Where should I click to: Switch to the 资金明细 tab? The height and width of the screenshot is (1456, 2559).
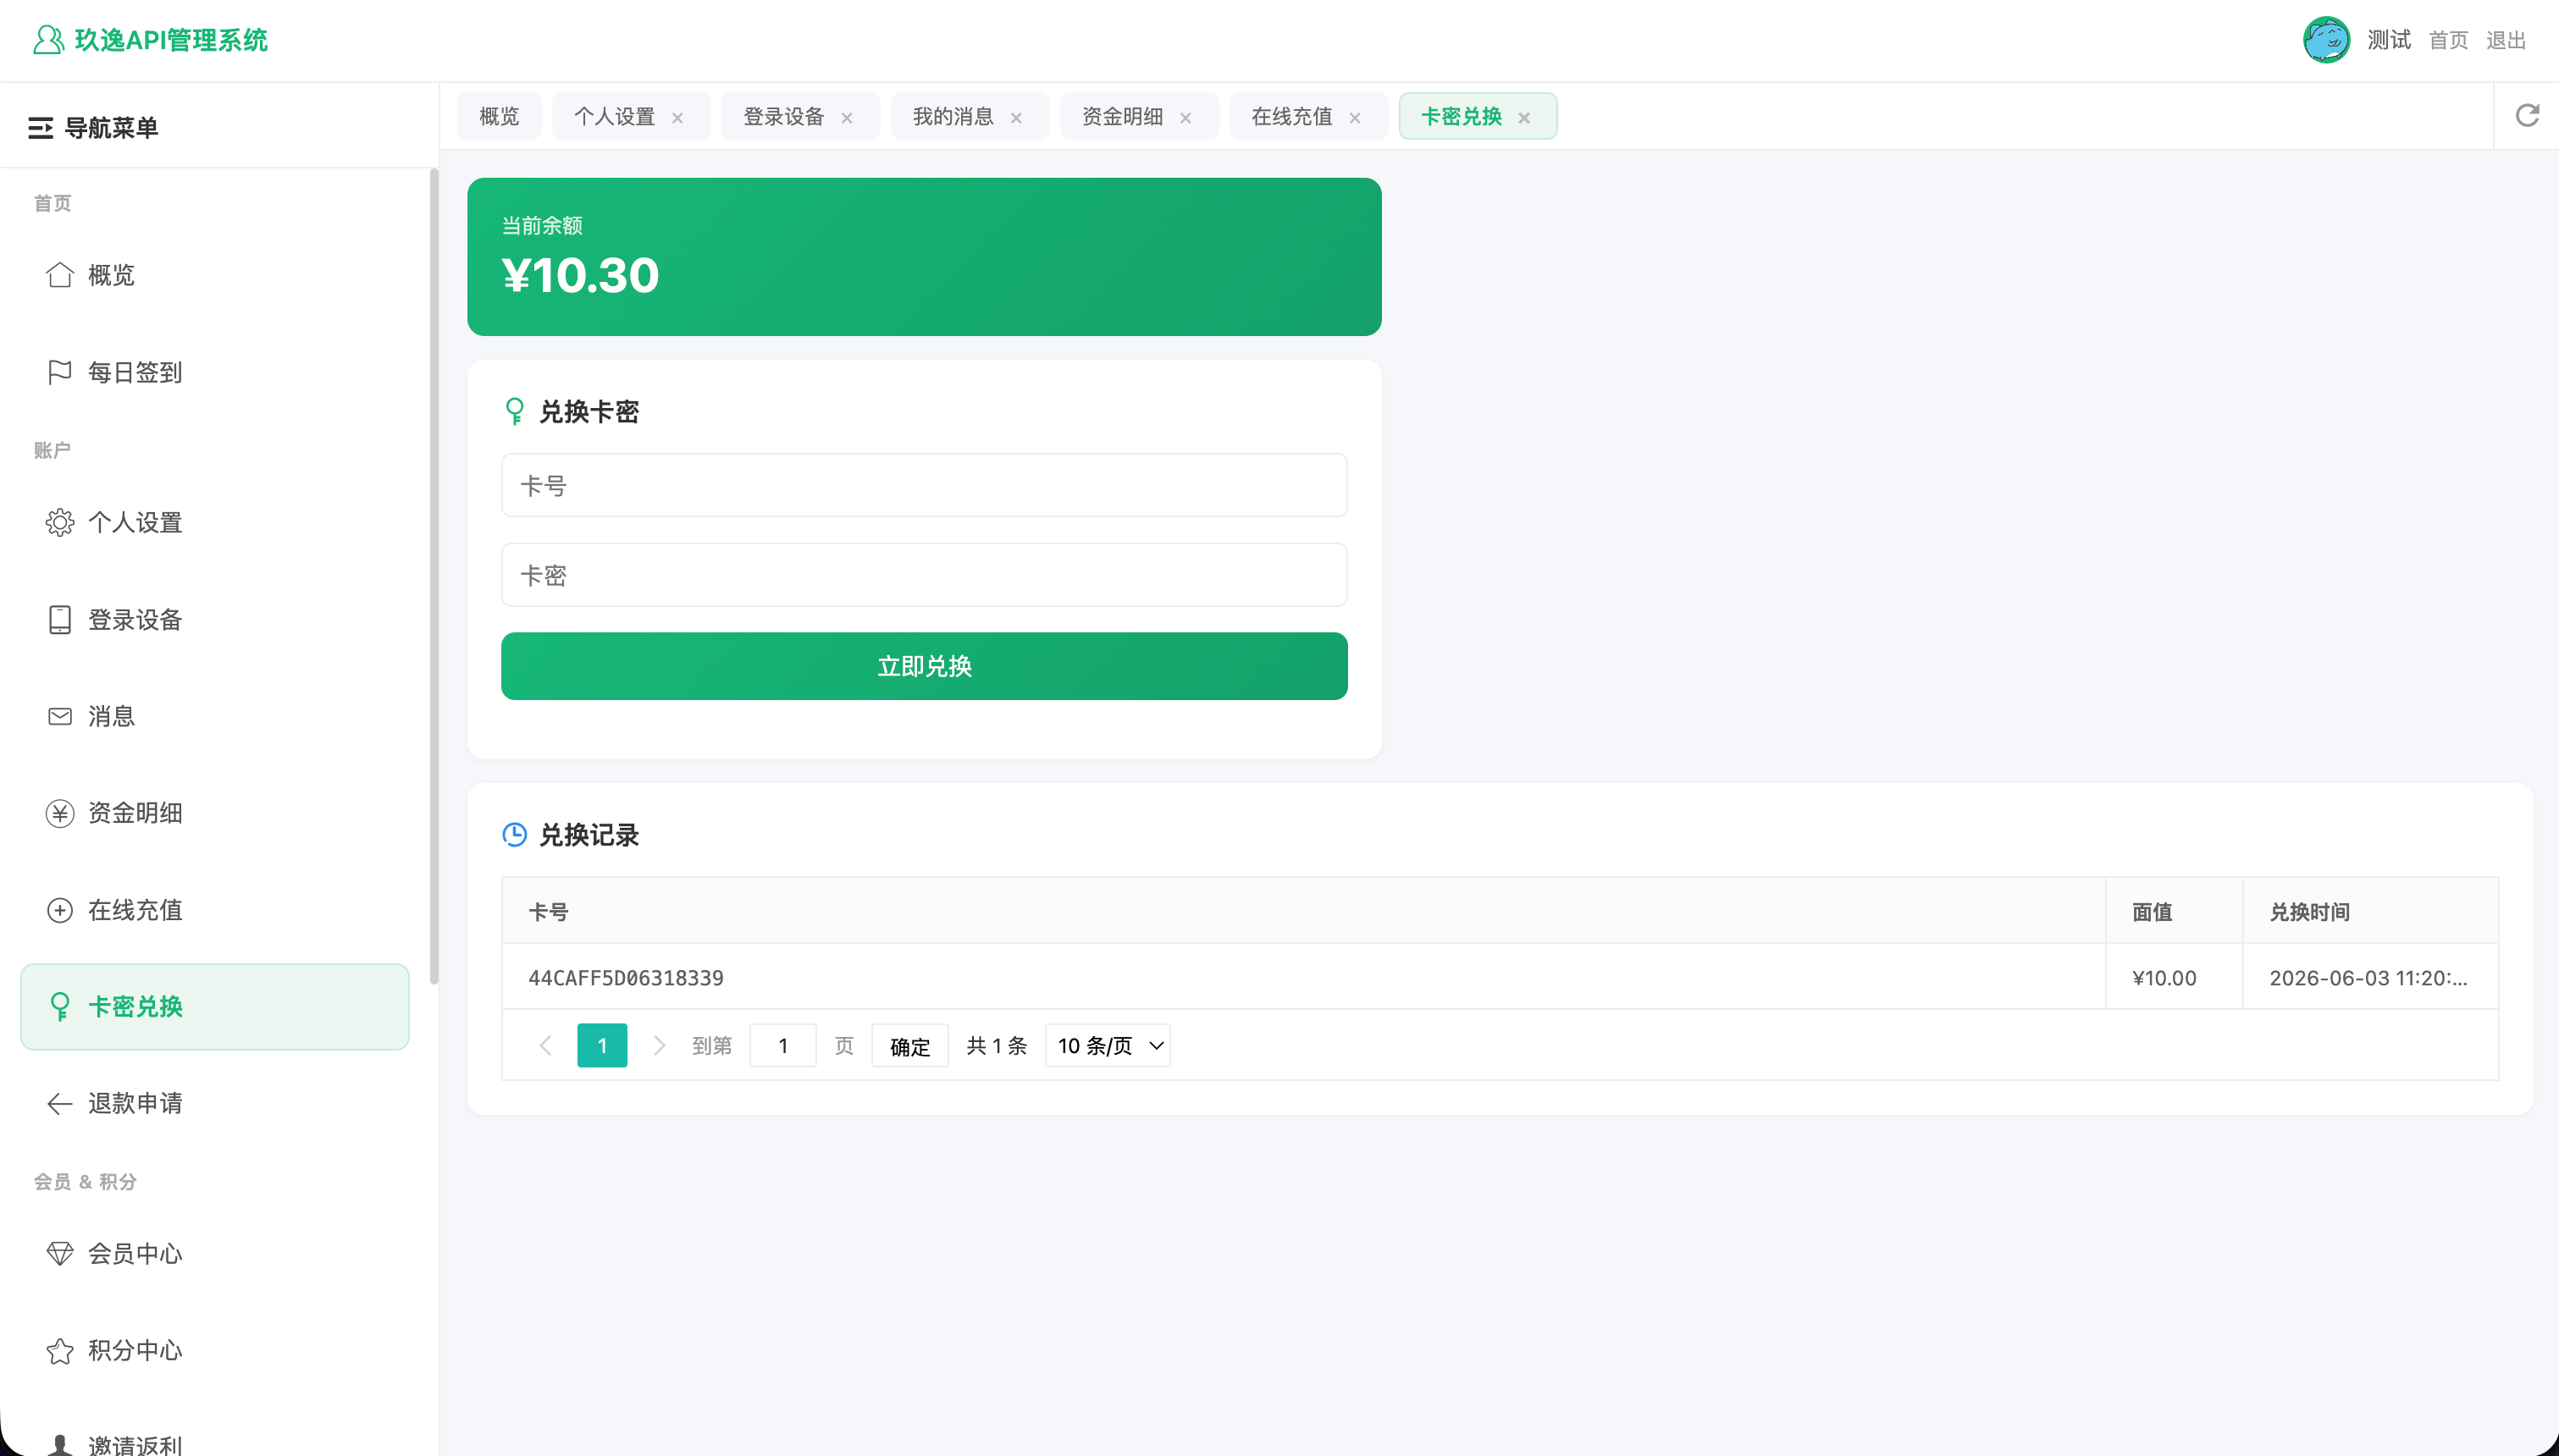tap(1122, 116)
